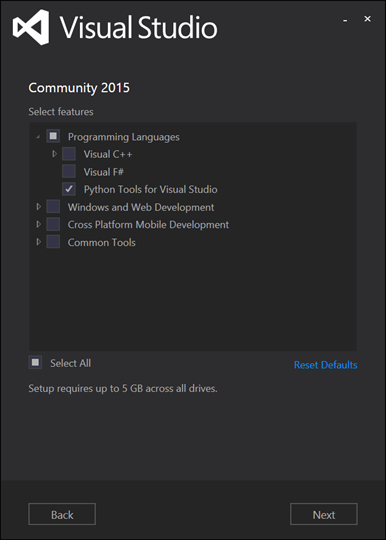Check Windows and Web Development checkbox
Viewport: 386px width, 540px height.
point(53,207)
